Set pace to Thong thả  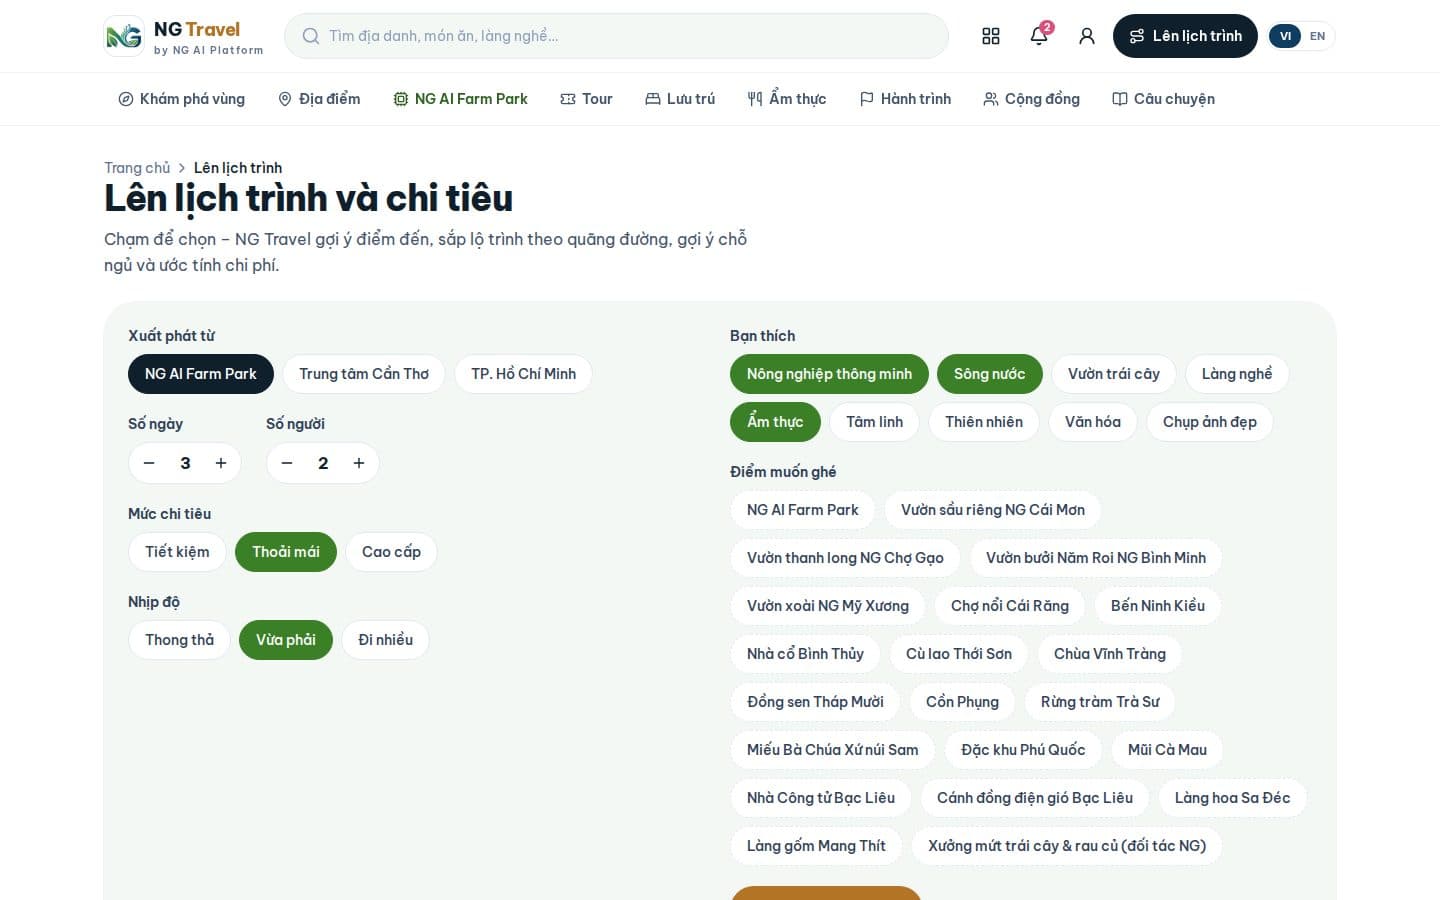[179, 640]
